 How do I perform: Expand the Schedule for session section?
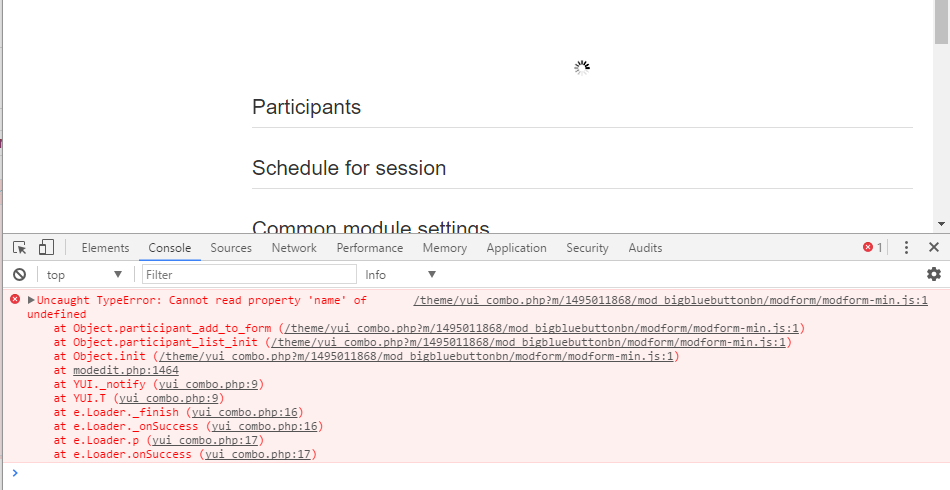click(x=349, y=168)
